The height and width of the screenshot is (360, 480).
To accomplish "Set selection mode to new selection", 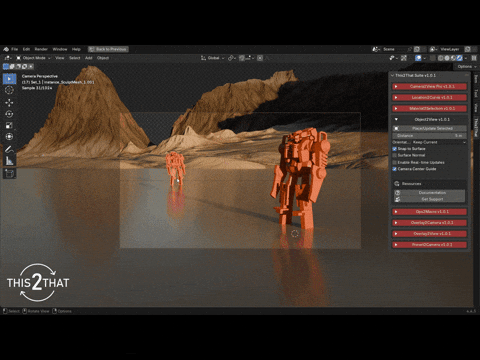I will pyautogui.click(x=6, y=67).
